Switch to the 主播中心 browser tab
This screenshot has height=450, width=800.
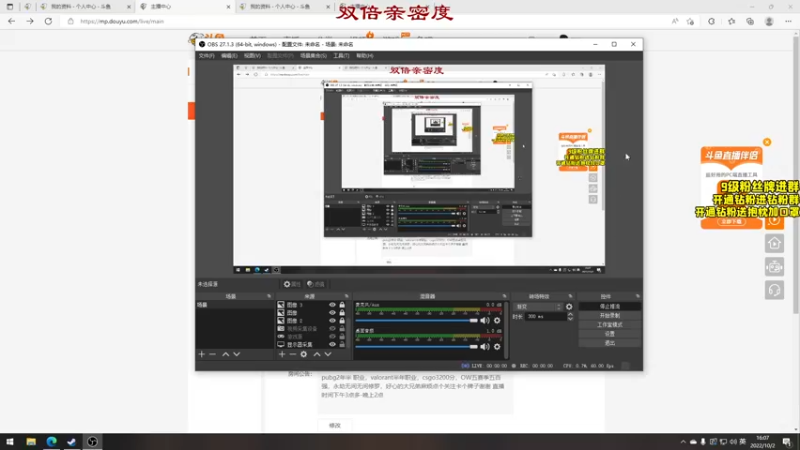[184, 7]
